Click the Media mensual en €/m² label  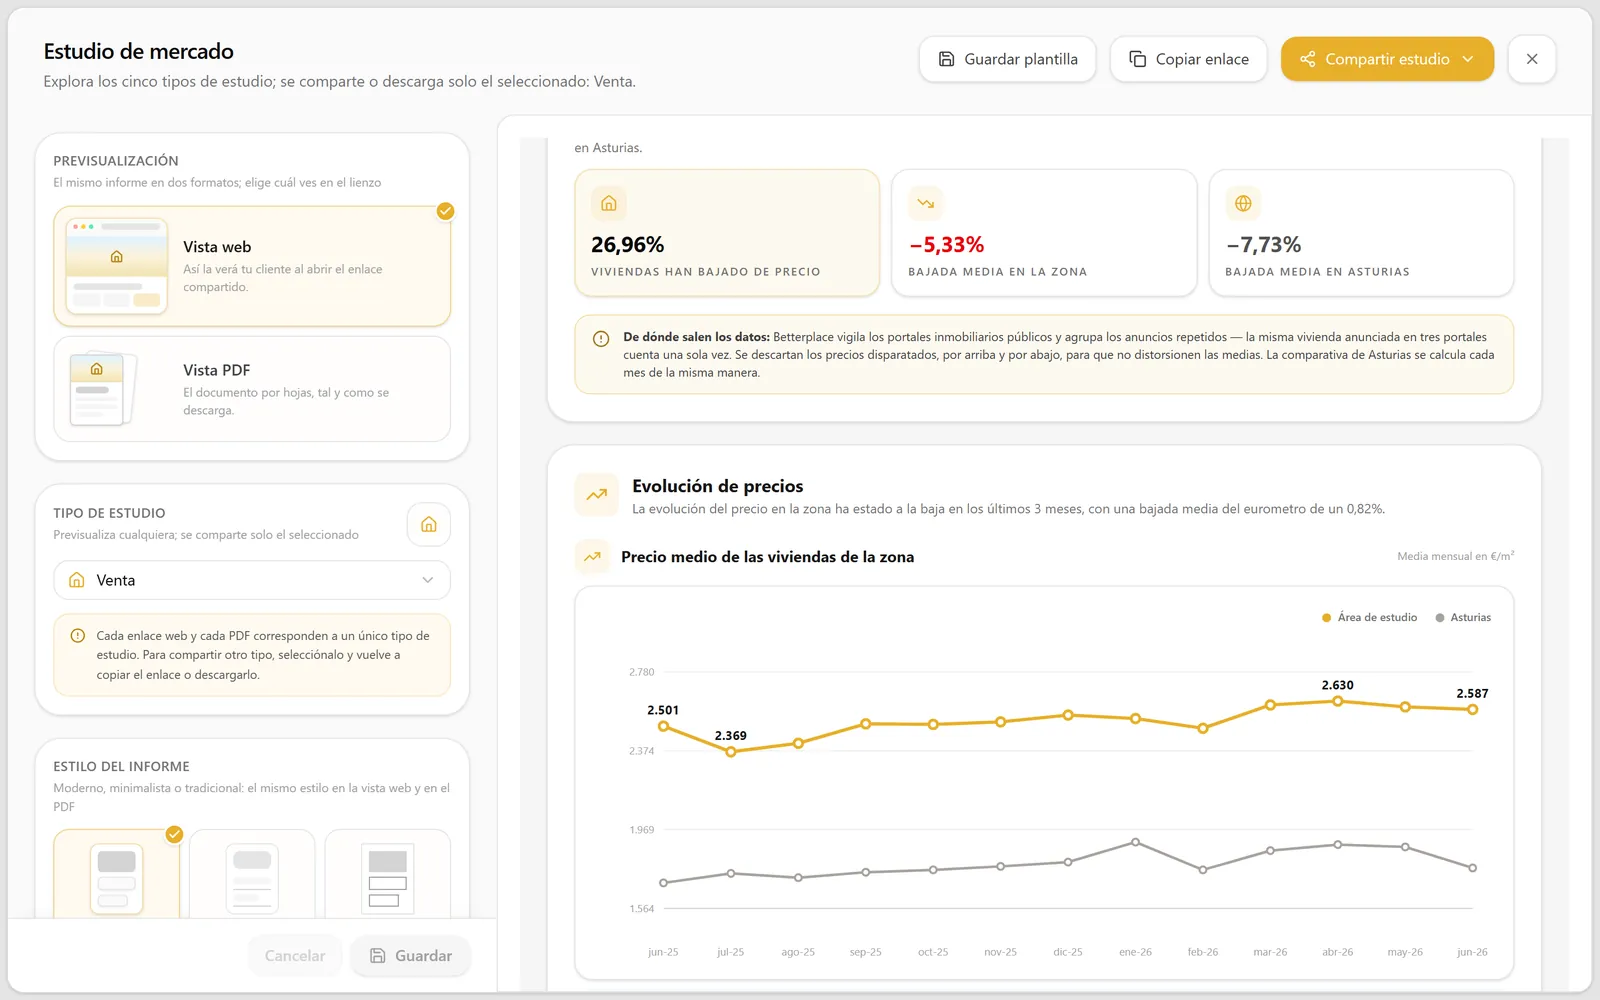[x=1456, y=556]
